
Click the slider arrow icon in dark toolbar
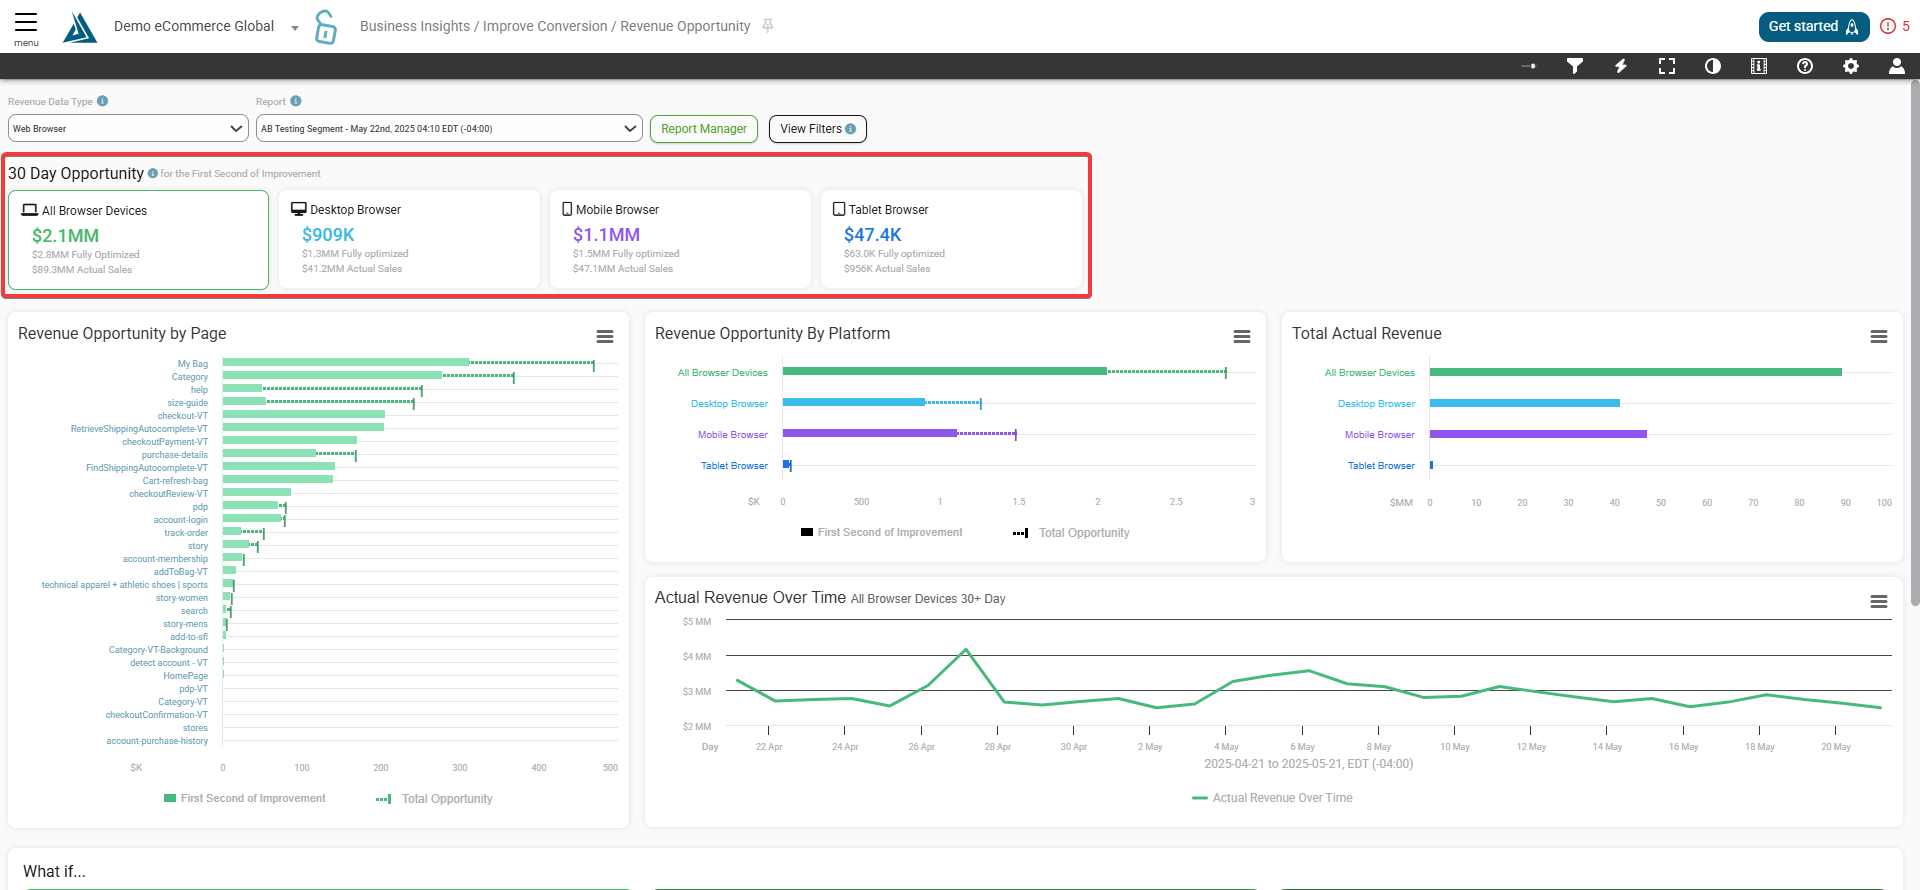(x=1529, y=66)
